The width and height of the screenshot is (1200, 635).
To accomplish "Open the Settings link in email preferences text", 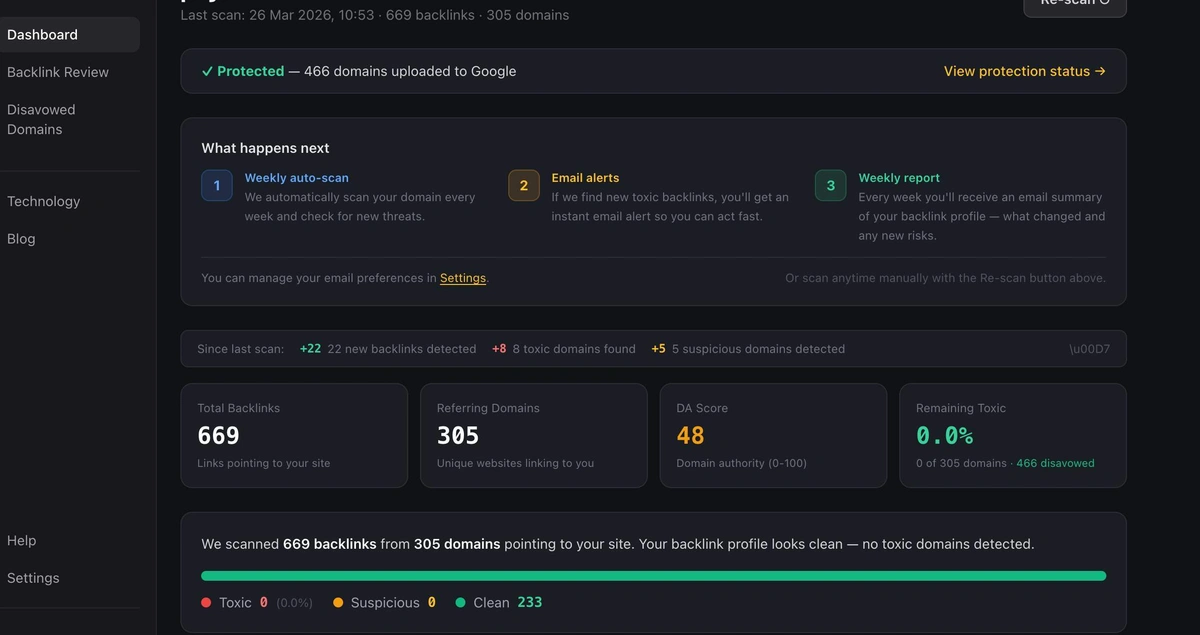I will tap(462, 278).
